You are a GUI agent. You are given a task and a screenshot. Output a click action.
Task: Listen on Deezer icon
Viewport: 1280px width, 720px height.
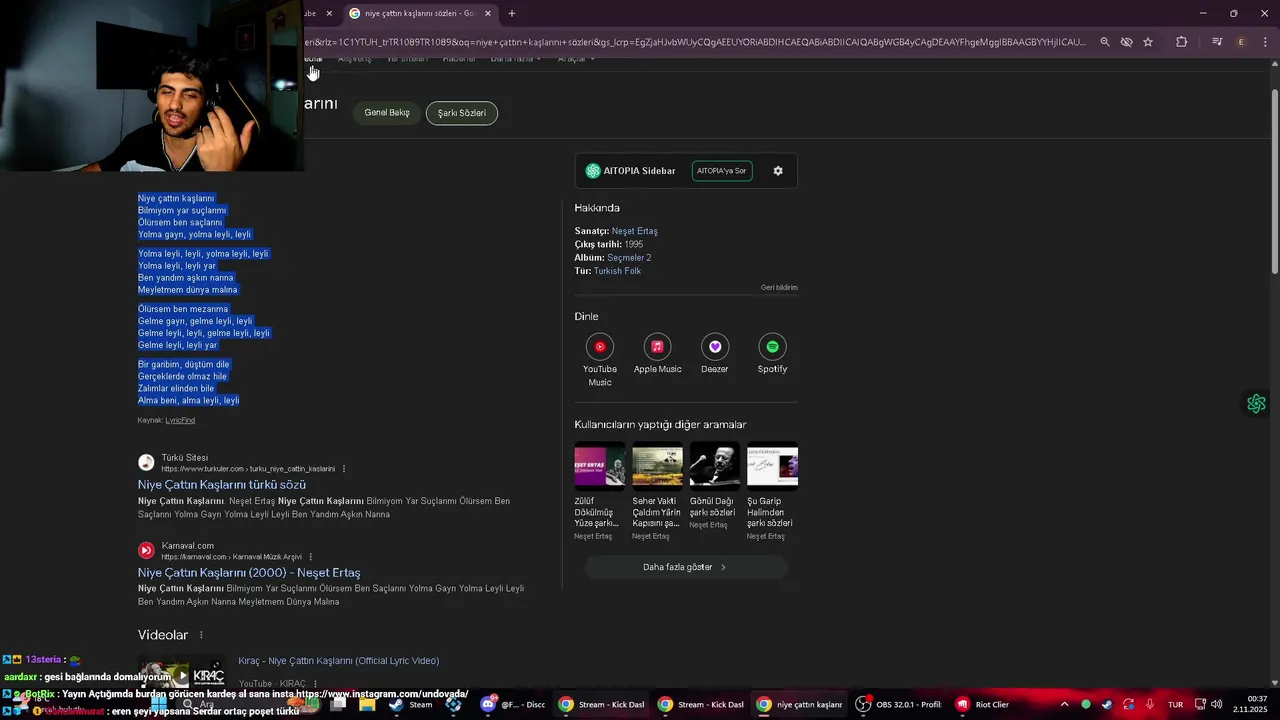(x=715, y=347)
